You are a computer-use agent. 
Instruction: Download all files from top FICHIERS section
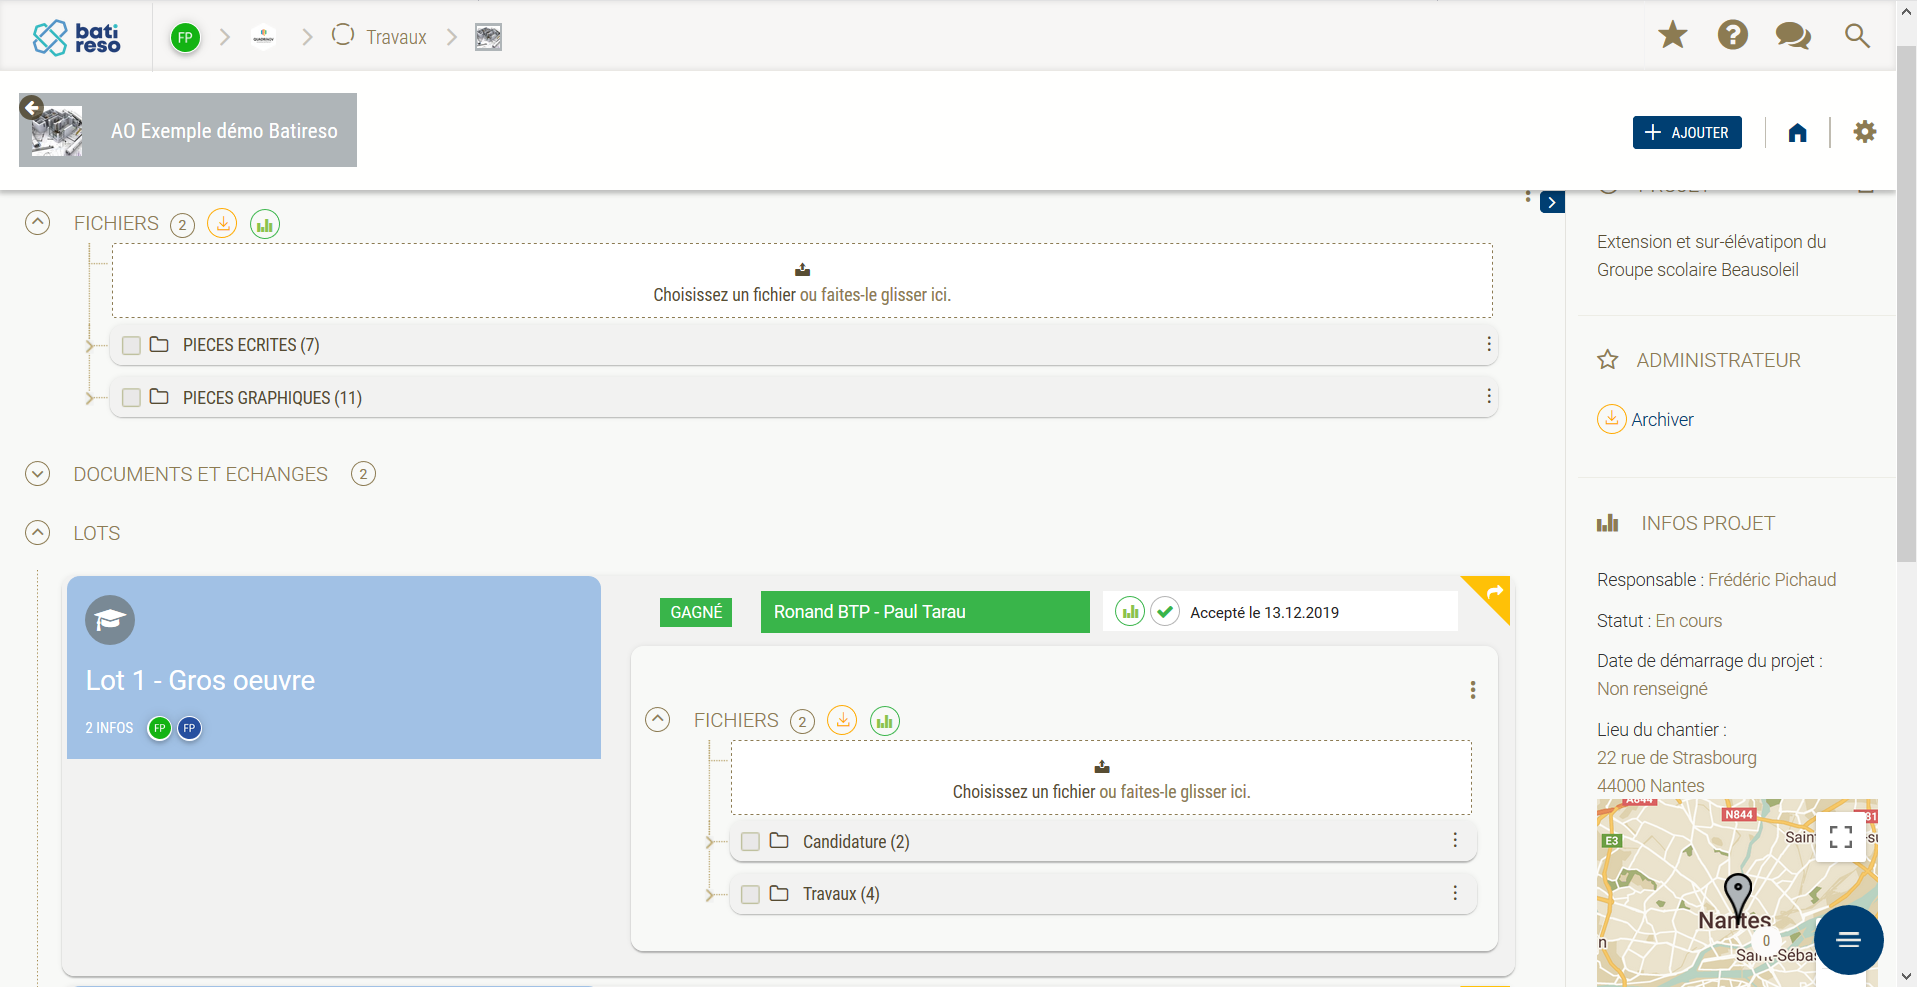click(222, 223)
